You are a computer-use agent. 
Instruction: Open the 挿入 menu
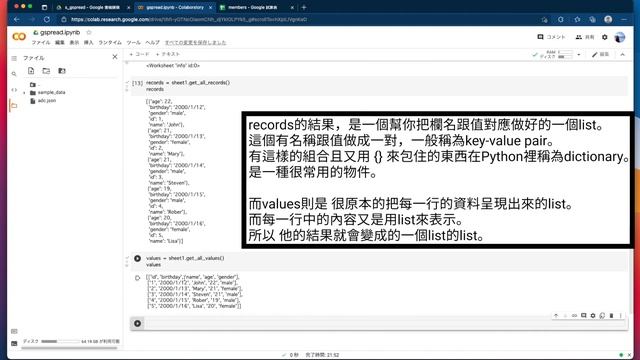coord(88,42)
